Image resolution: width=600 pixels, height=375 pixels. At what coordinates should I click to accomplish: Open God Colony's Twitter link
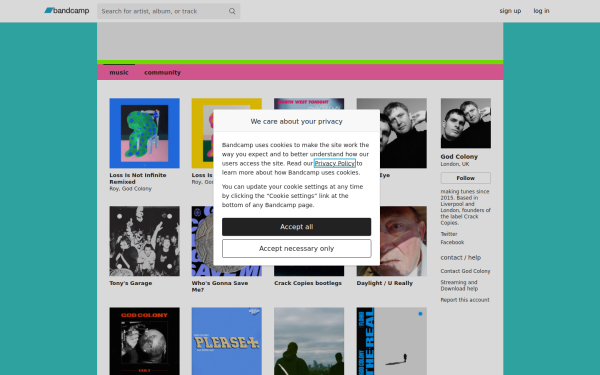point(449,234)
